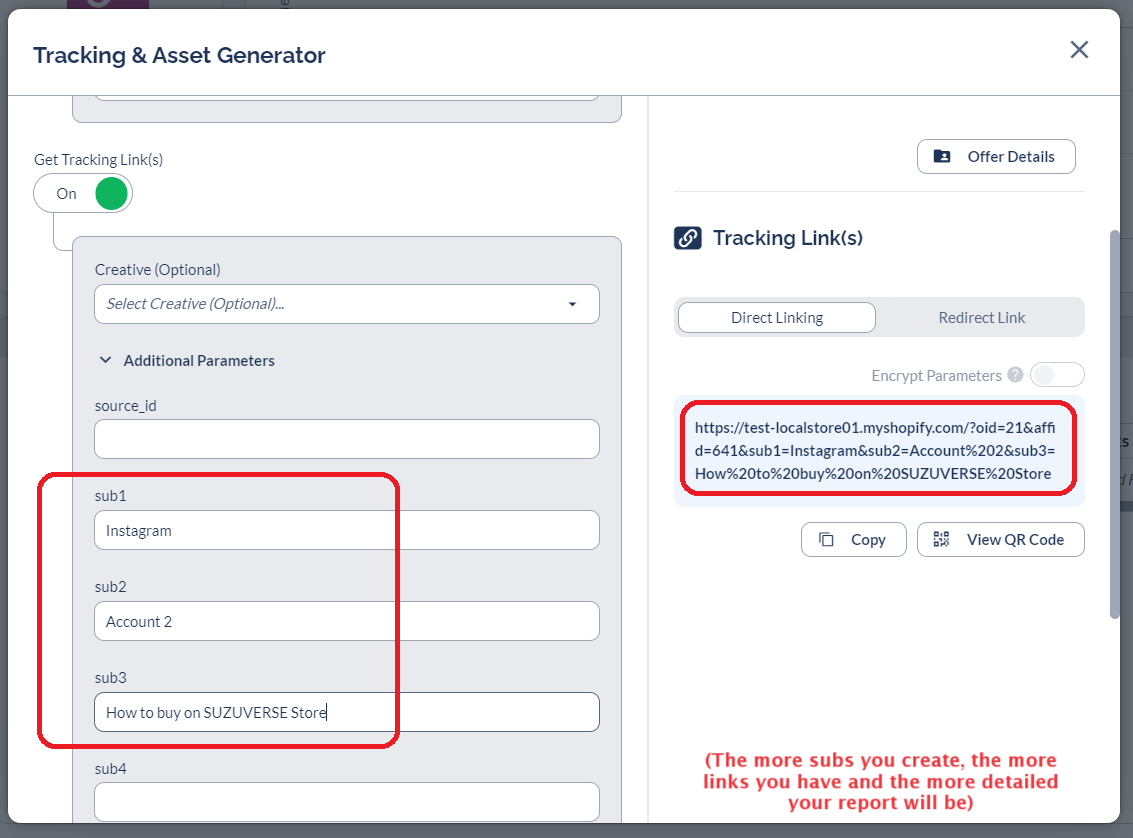Click the sub2 field containing Account 2
Image resolution: width=1133 pixels, height=838 pixels.
click(x=346, y=621)
